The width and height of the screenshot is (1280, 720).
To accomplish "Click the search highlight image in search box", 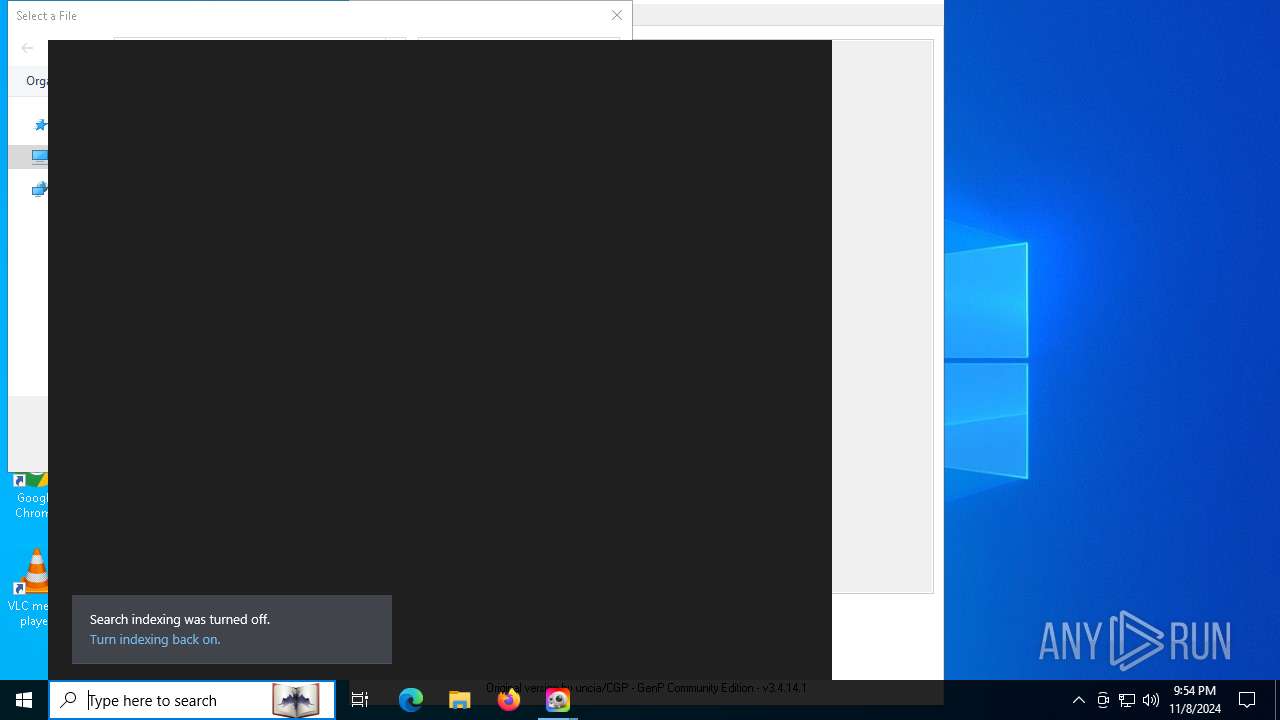I will pyautogui.click(x=295, y=700).
